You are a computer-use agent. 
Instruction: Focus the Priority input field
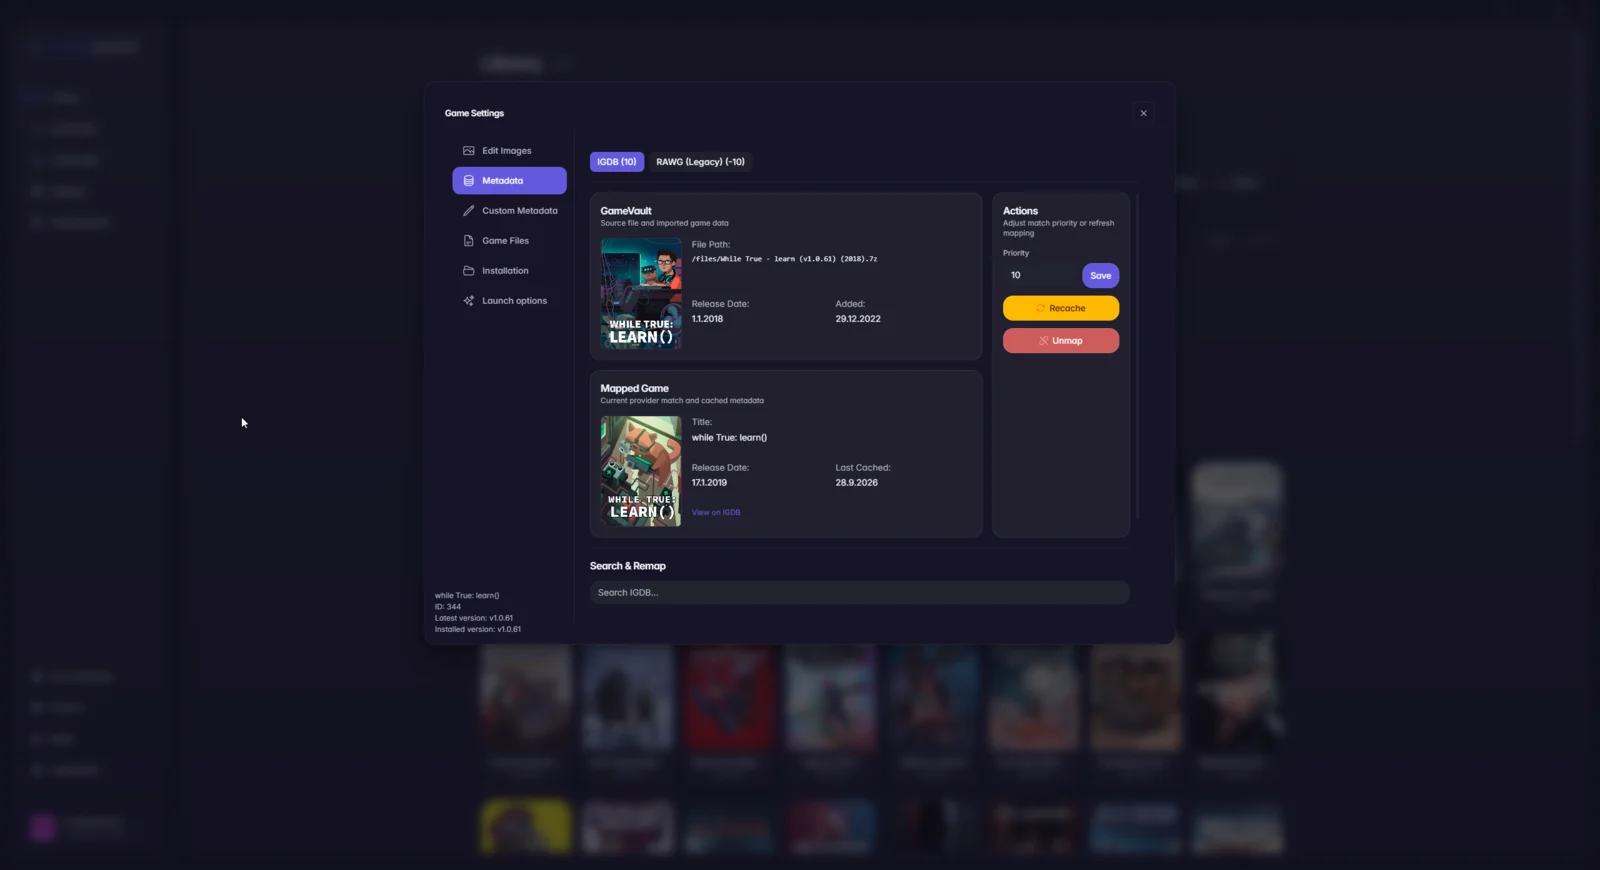coord(1041,276)
